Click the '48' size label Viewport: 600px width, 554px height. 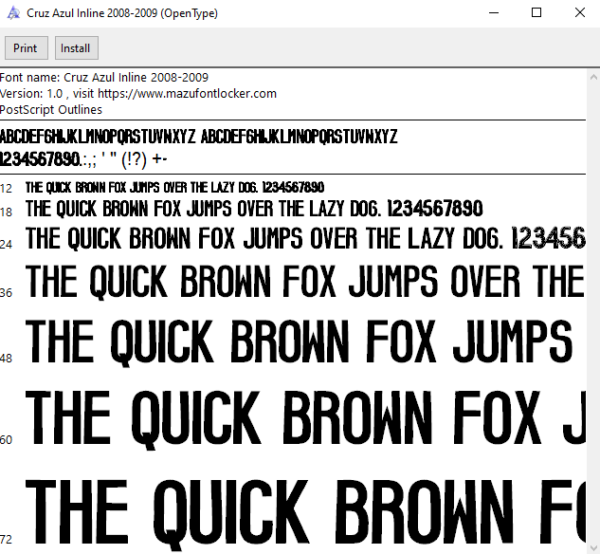[6, 358]
